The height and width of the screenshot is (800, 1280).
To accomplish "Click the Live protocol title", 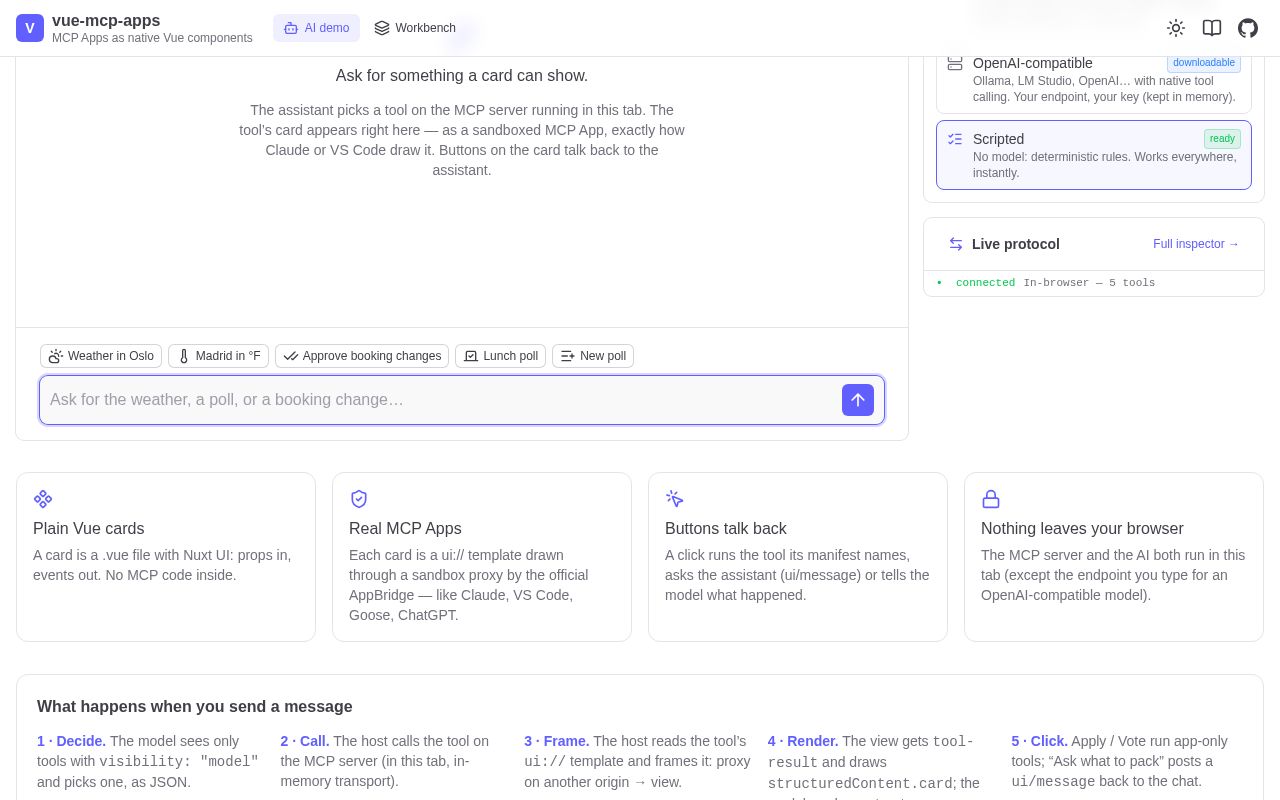I will tap(1016, 244).
